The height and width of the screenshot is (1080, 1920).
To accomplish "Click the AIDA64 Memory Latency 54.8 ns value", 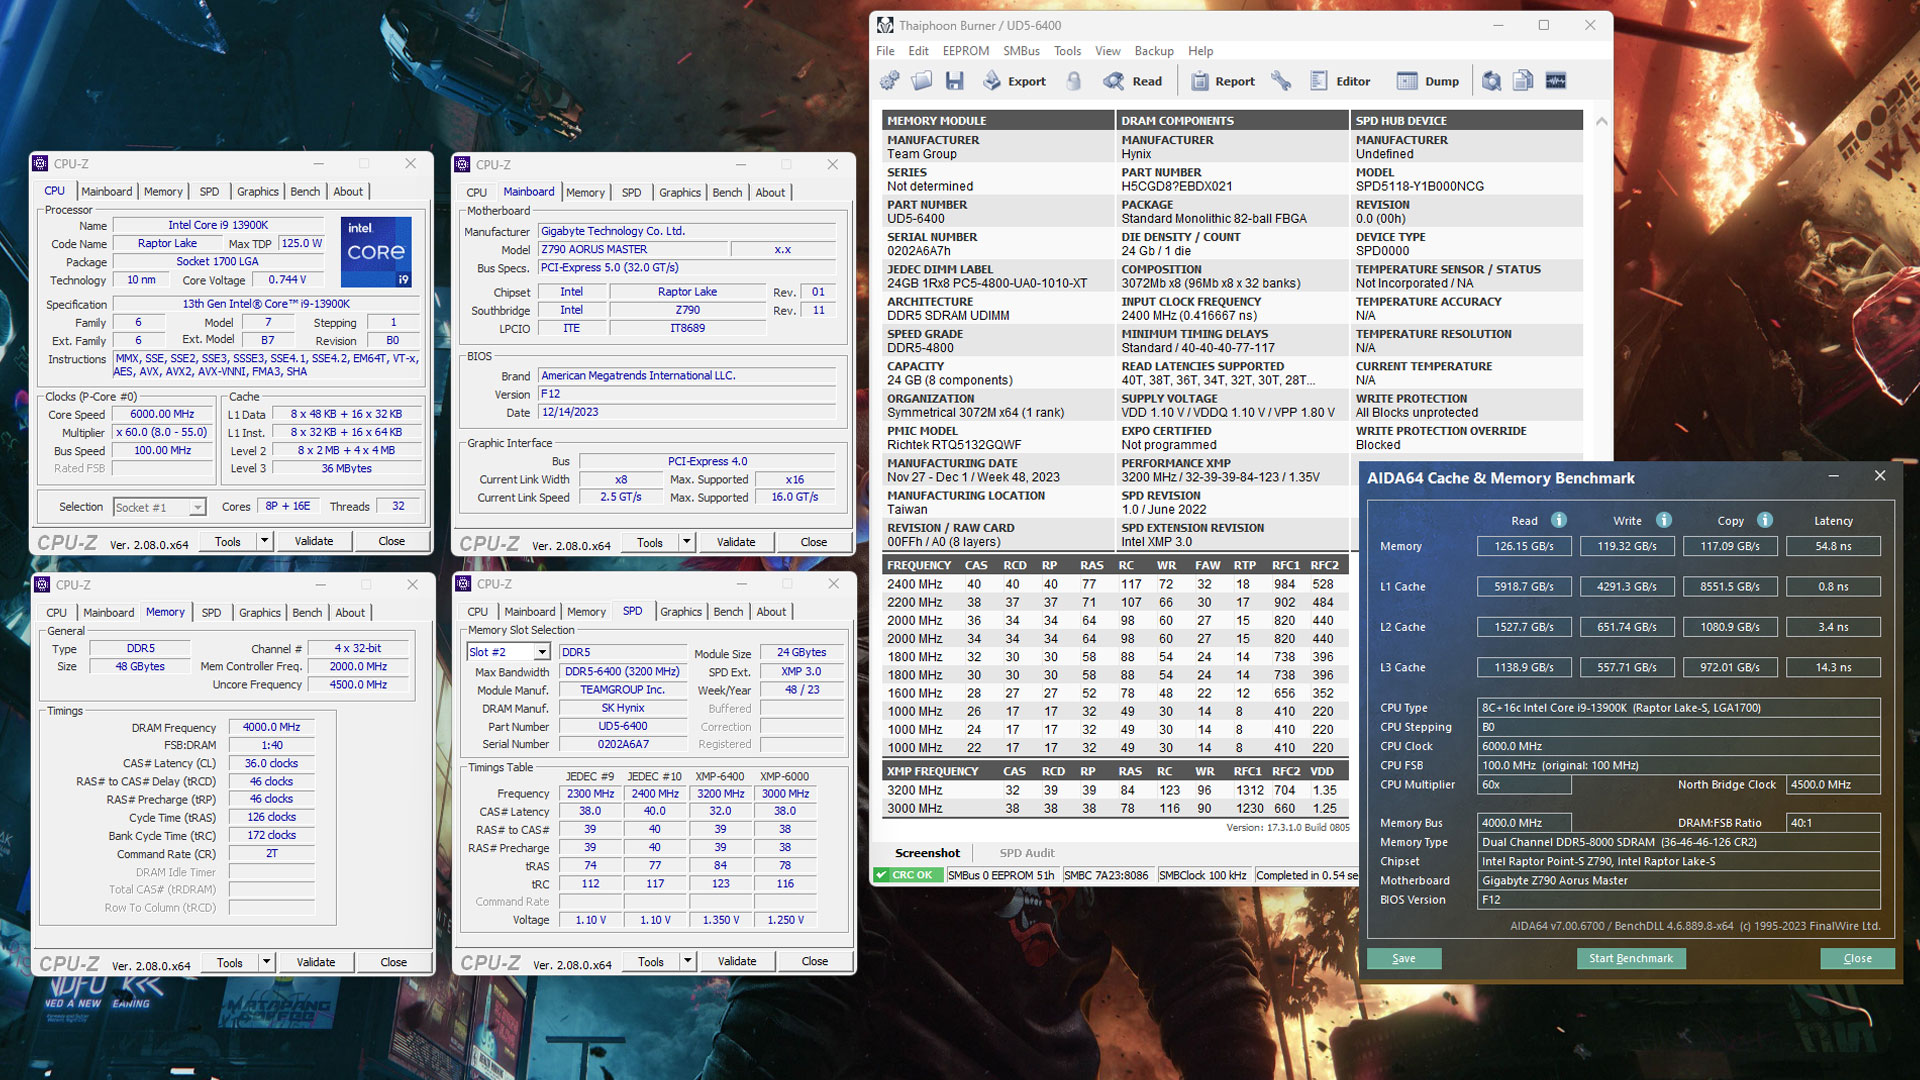I will click(1833, 546).
